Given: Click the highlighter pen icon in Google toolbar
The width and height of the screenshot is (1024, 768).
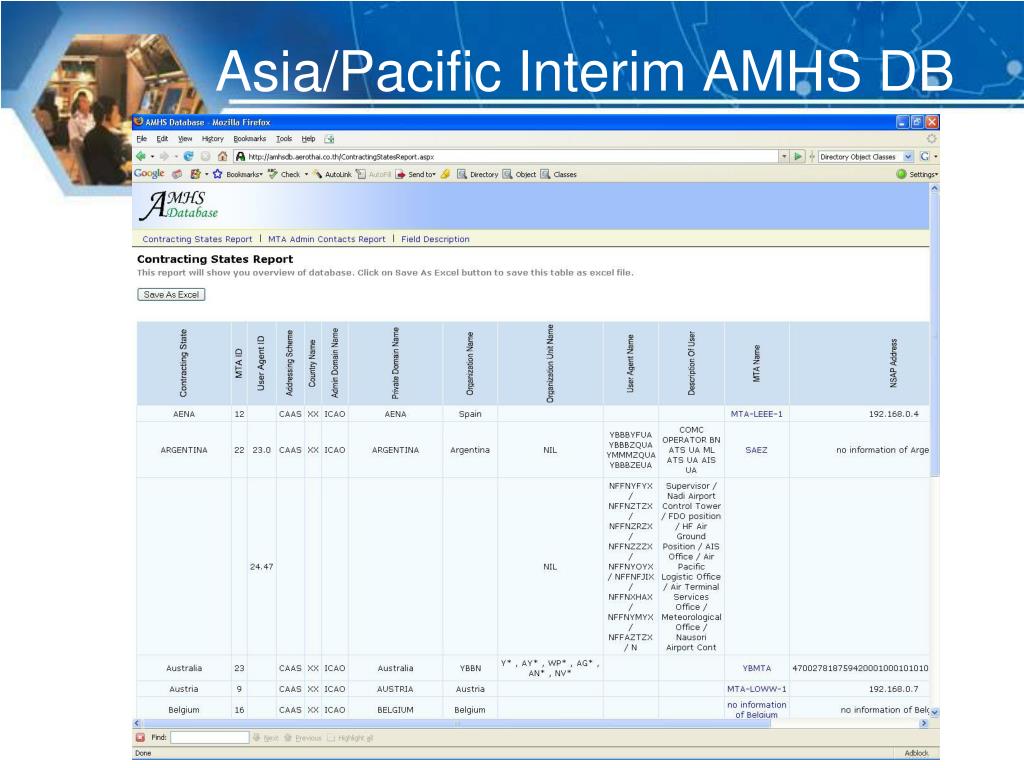Looking at the screenshot, I should pyautogui.click(x=445, y=174).
